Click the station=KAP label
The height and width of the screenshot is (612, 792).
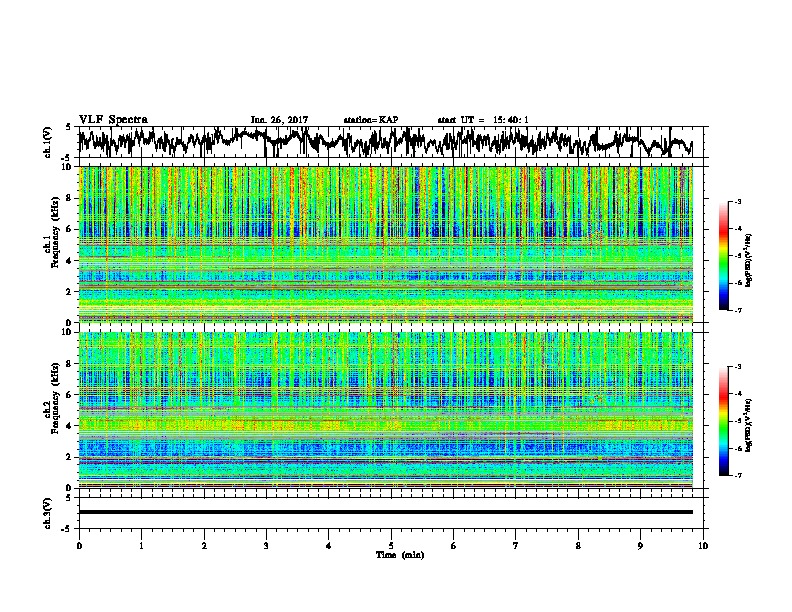click(x=371, y=120)
